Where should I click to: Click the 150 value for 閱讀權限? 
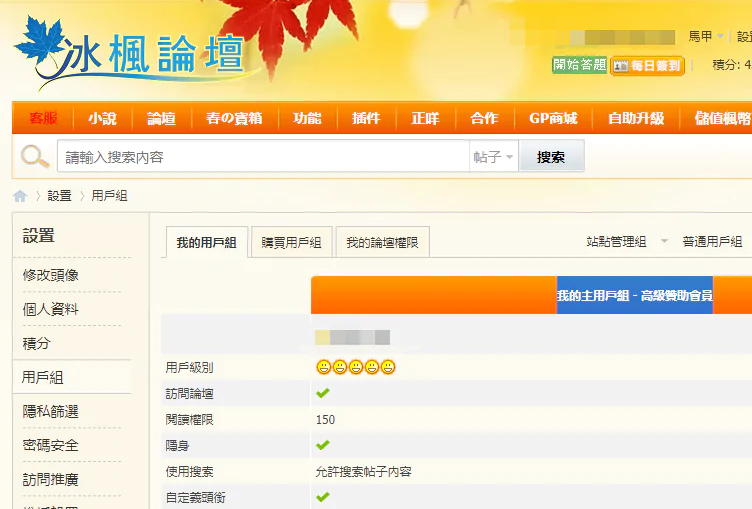click(x=325, y=420)
